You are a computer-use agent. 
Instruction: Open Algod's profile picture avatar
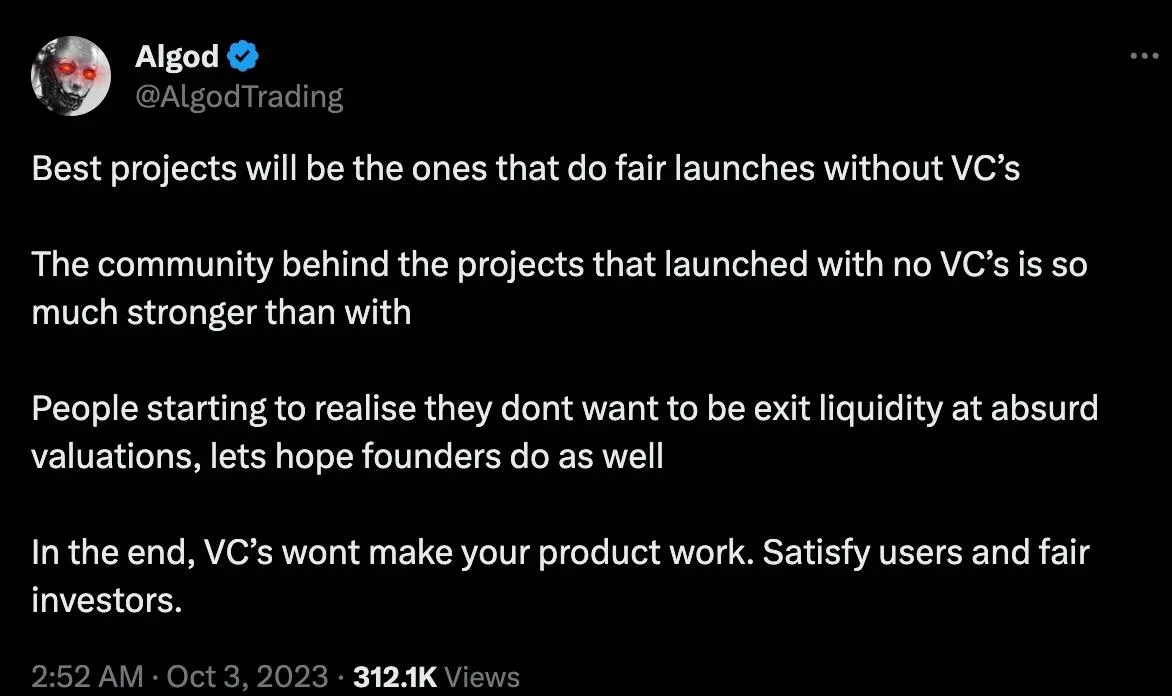[x=70, y=76]
